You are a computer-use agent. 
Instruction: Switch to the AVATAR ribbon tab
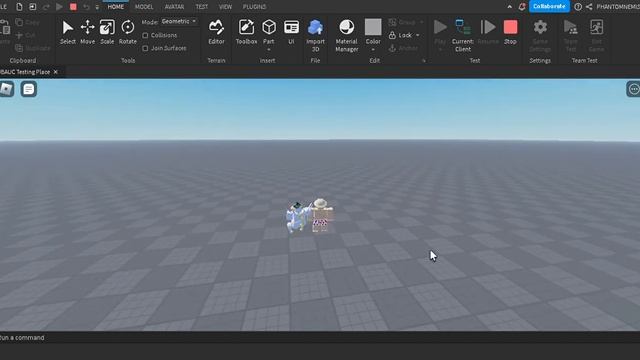point(174,7)
